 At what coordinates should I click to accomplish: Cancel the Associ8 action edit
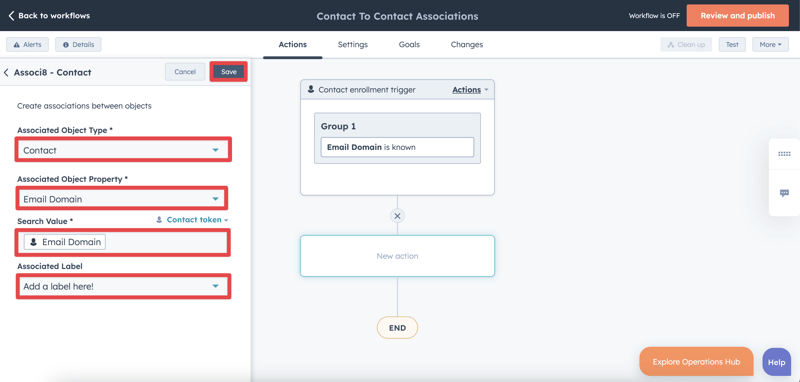(185, 72)
